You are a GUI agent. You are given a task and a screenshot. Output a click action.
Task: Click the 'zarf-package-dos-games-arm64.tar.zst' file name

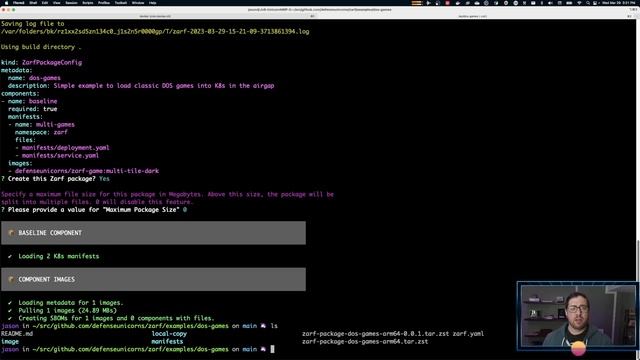point(365,341)
